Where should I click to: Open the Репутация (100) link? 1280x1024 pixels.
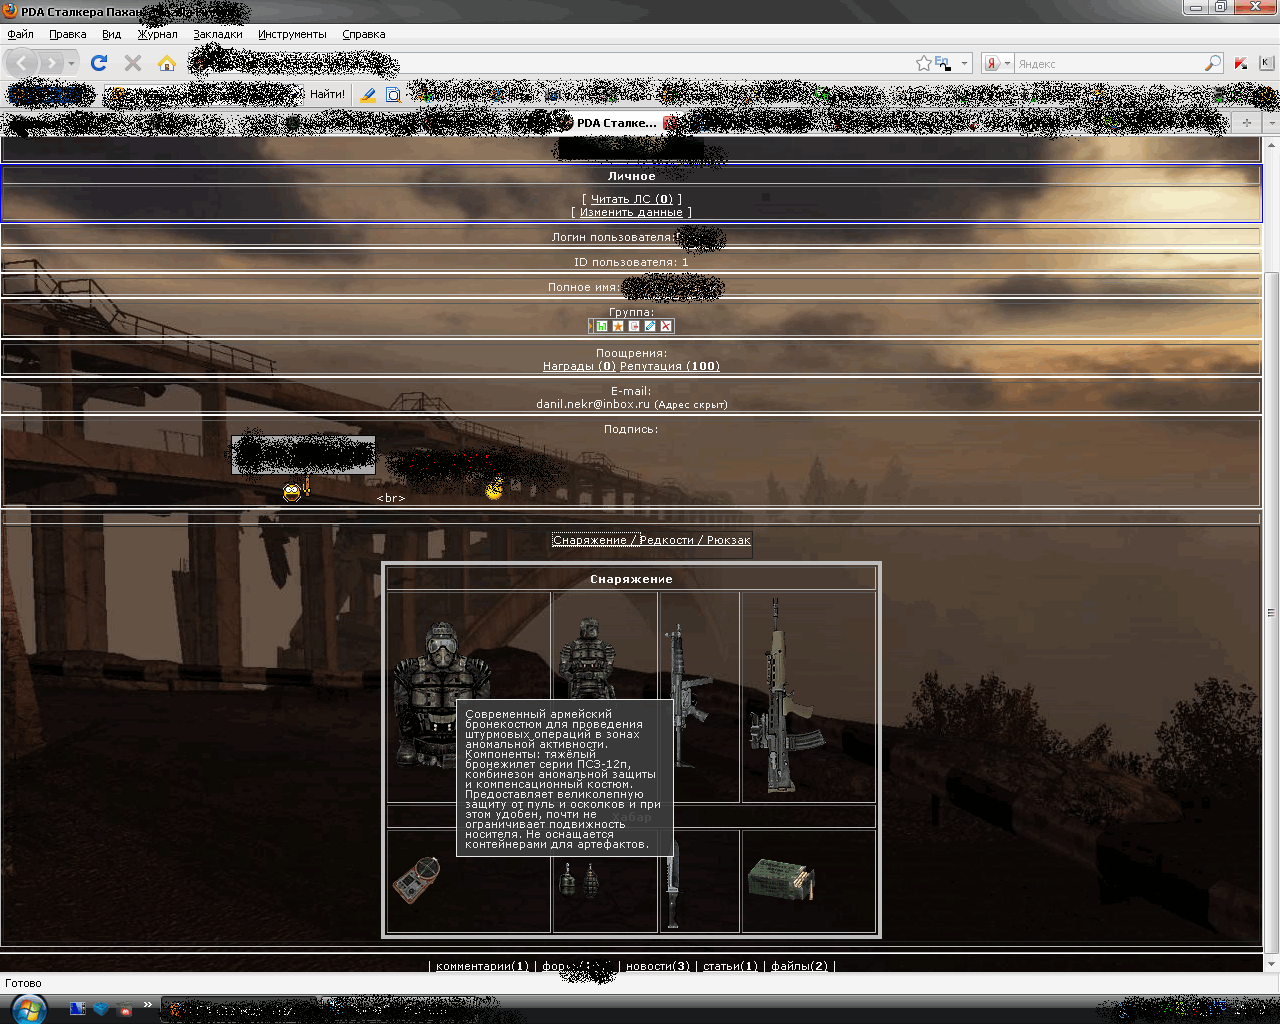tap(670, 366)
